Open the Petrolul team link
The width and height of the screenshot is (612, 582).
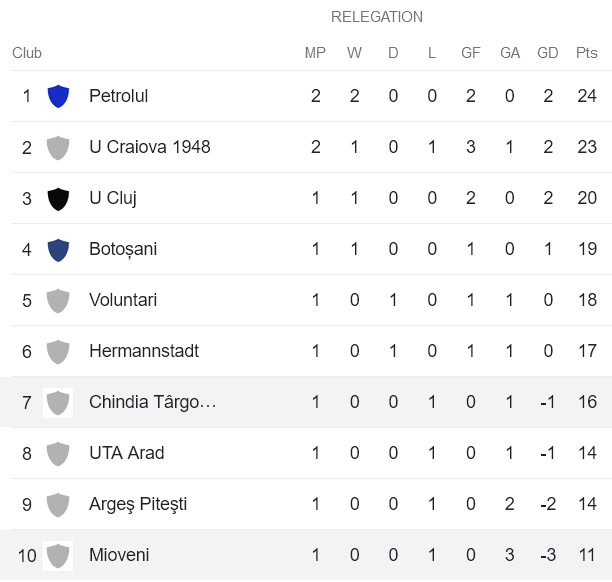118,96
